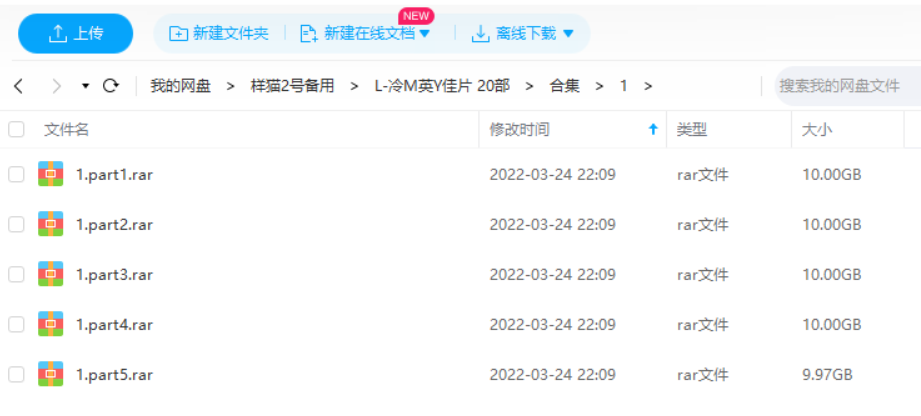Screen dimensions: 921x416
Task: Check the box for 1.part2.rar
Action: [x=16, y=224]
